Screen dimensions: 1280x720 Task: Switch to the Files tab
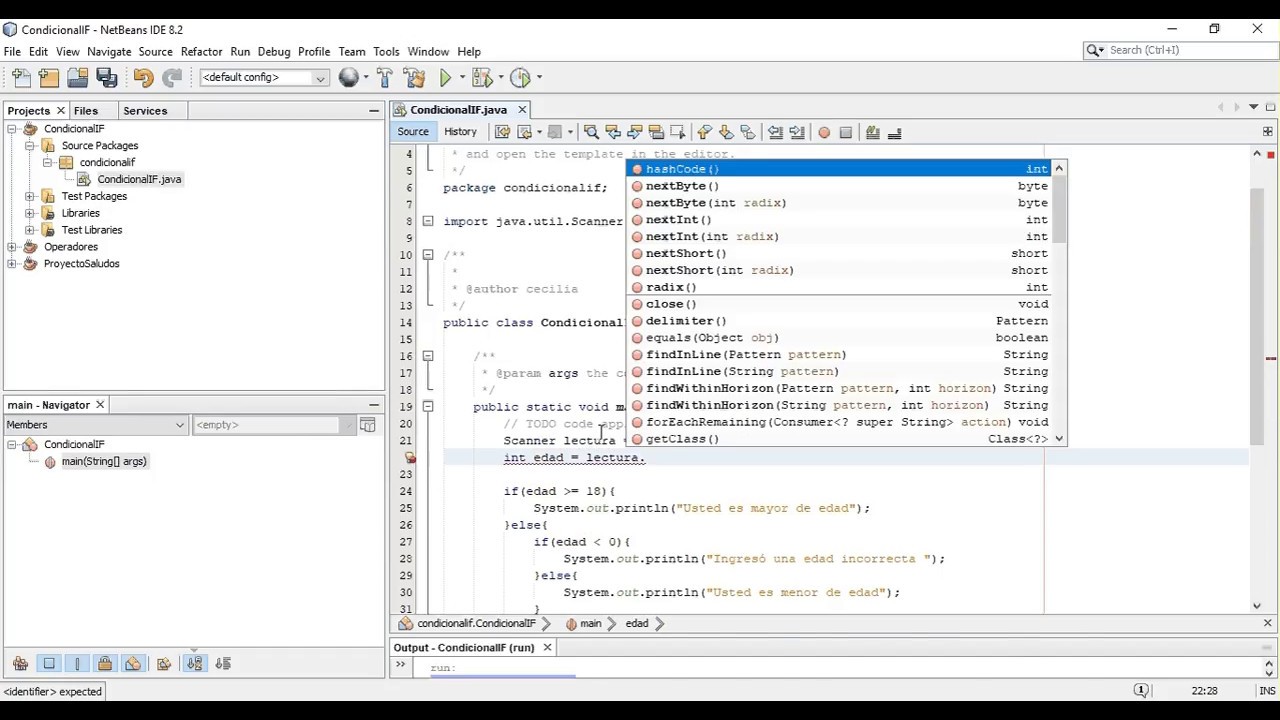(x=86, y=111)
